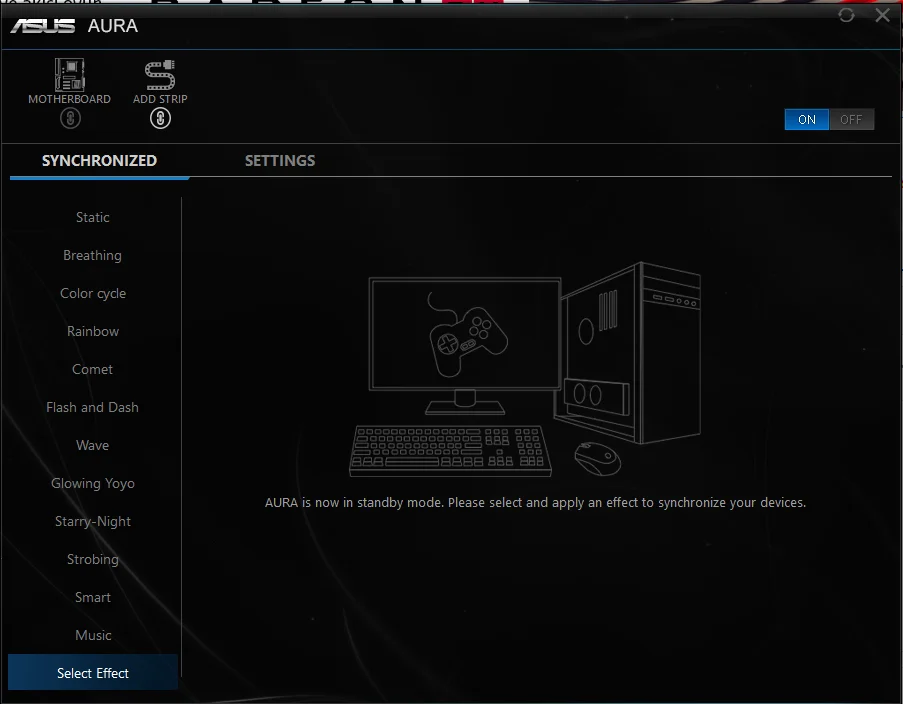The height and width of the screenshot is (704, 903).
Task: Choose the Breathing effect
Action: tap(93, 255)
